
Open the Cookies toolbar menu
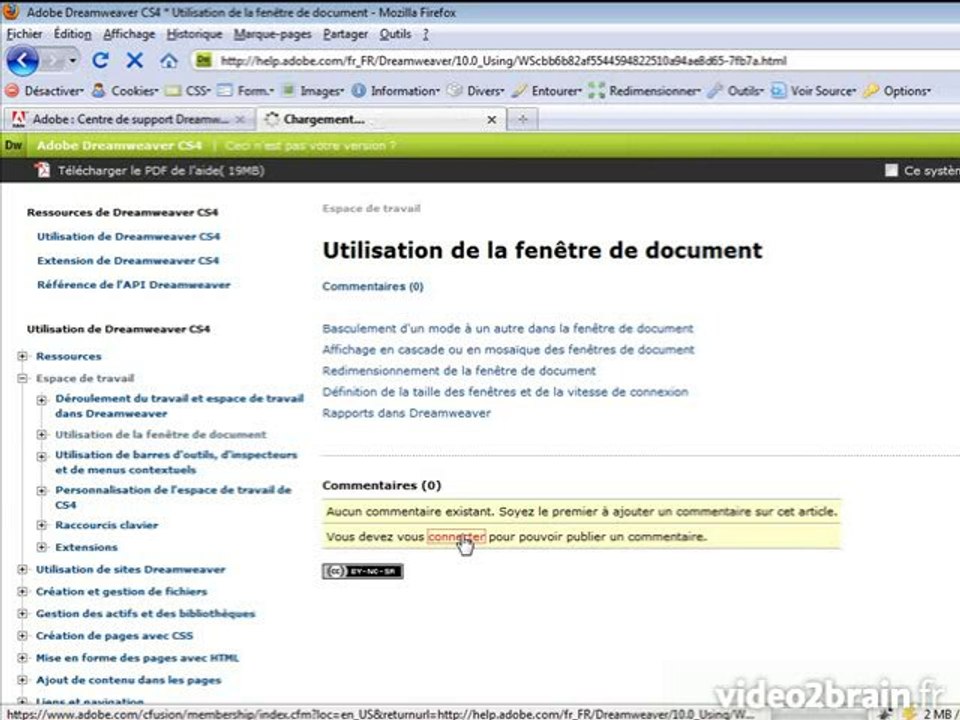[125, 91]
